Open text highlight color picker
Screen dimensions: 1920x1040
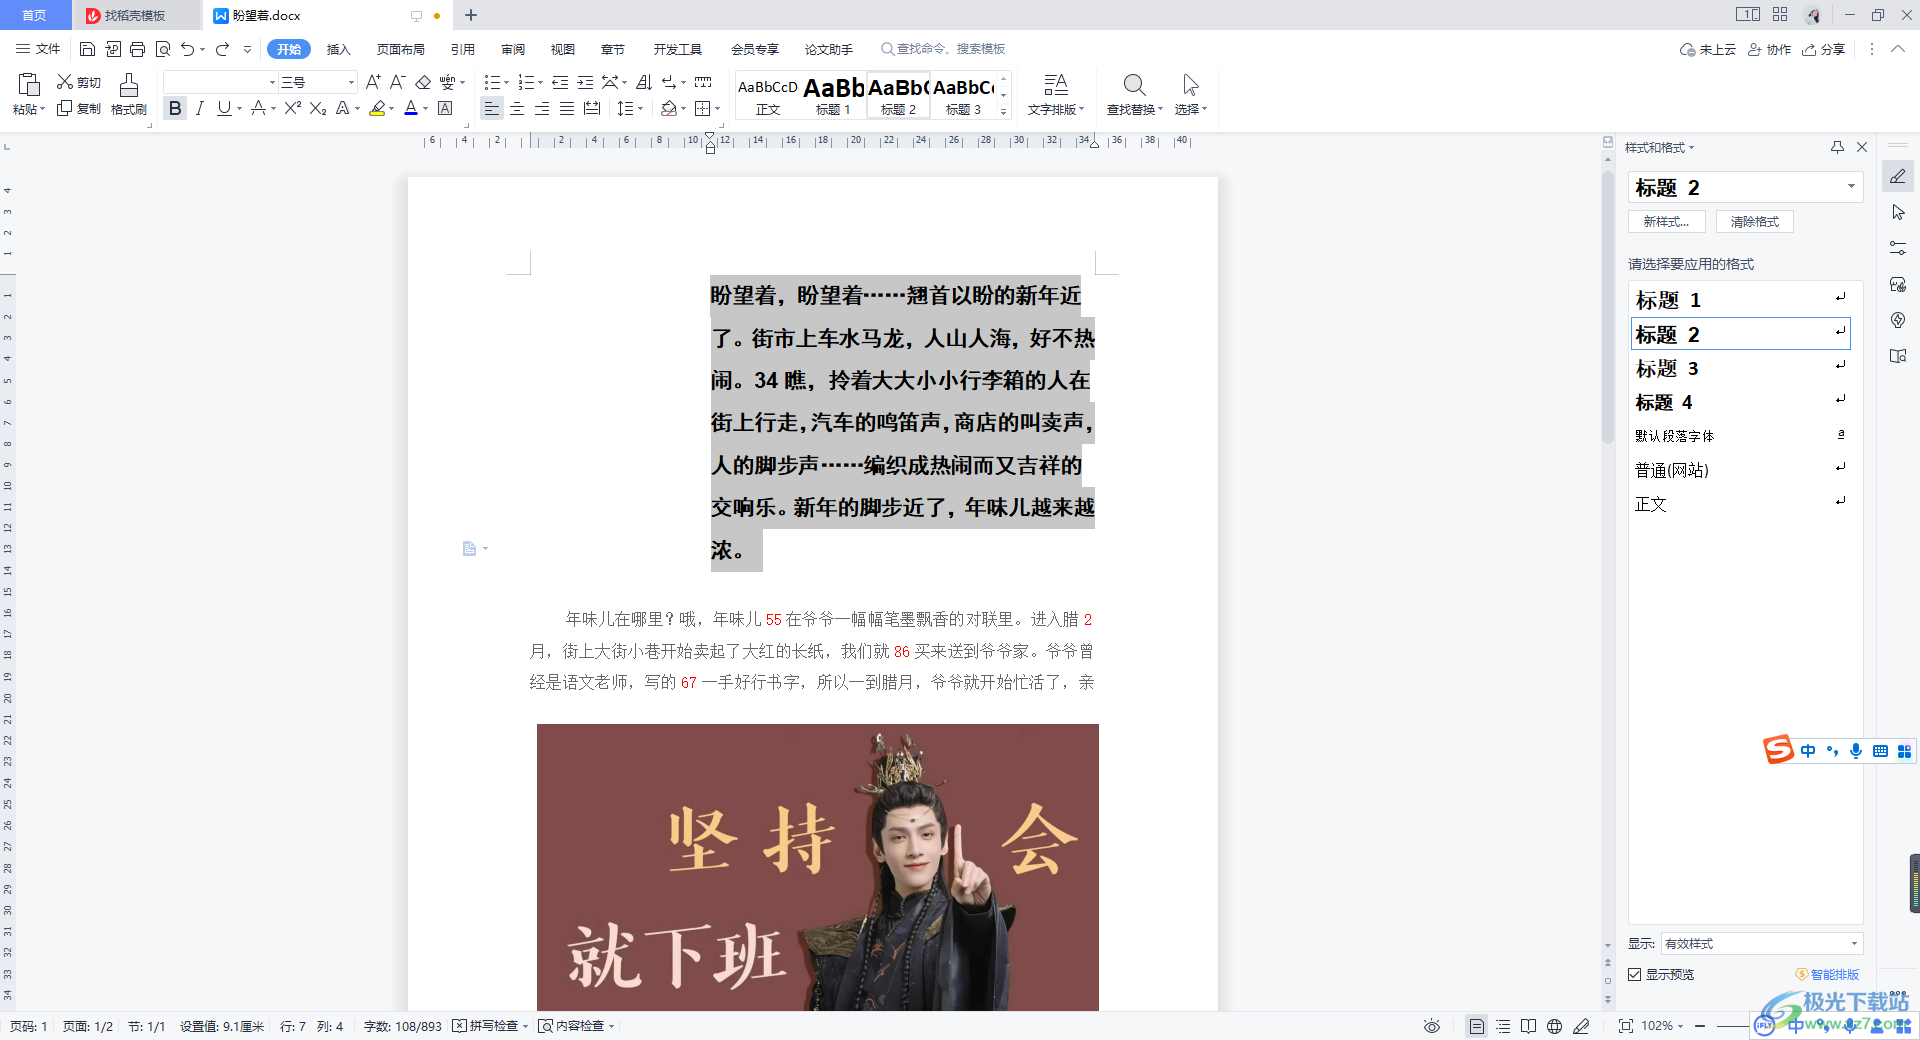(391, 109)
